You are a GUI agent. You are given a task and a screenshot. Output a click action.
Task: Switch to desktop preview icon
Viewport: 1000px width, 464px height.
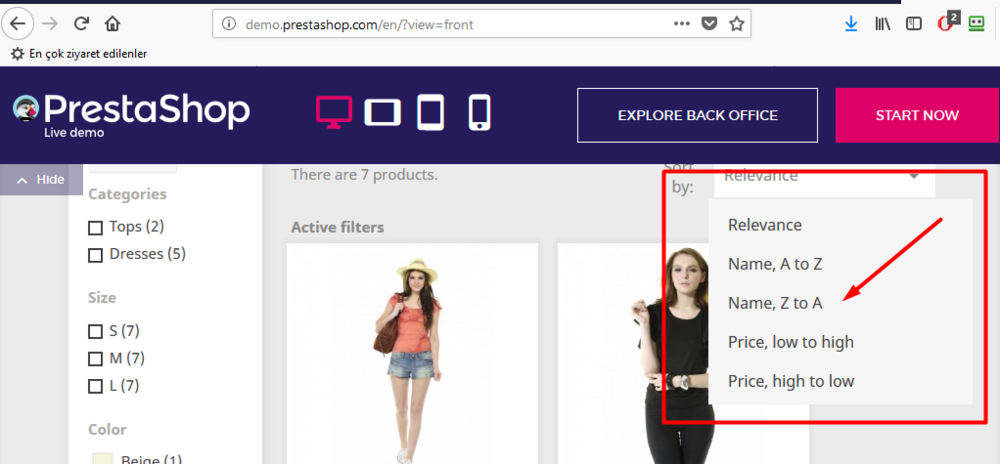click(x=334, y=112)
